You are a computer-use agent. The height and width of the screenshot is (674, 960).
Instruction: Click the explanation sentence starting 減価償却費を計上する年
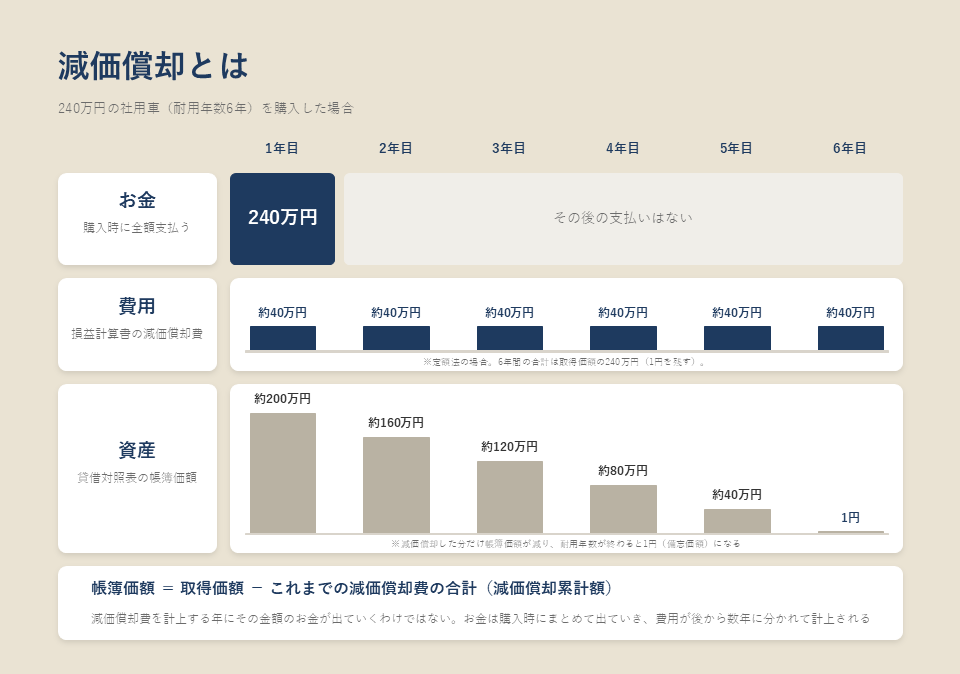click(x=481, y=618)
